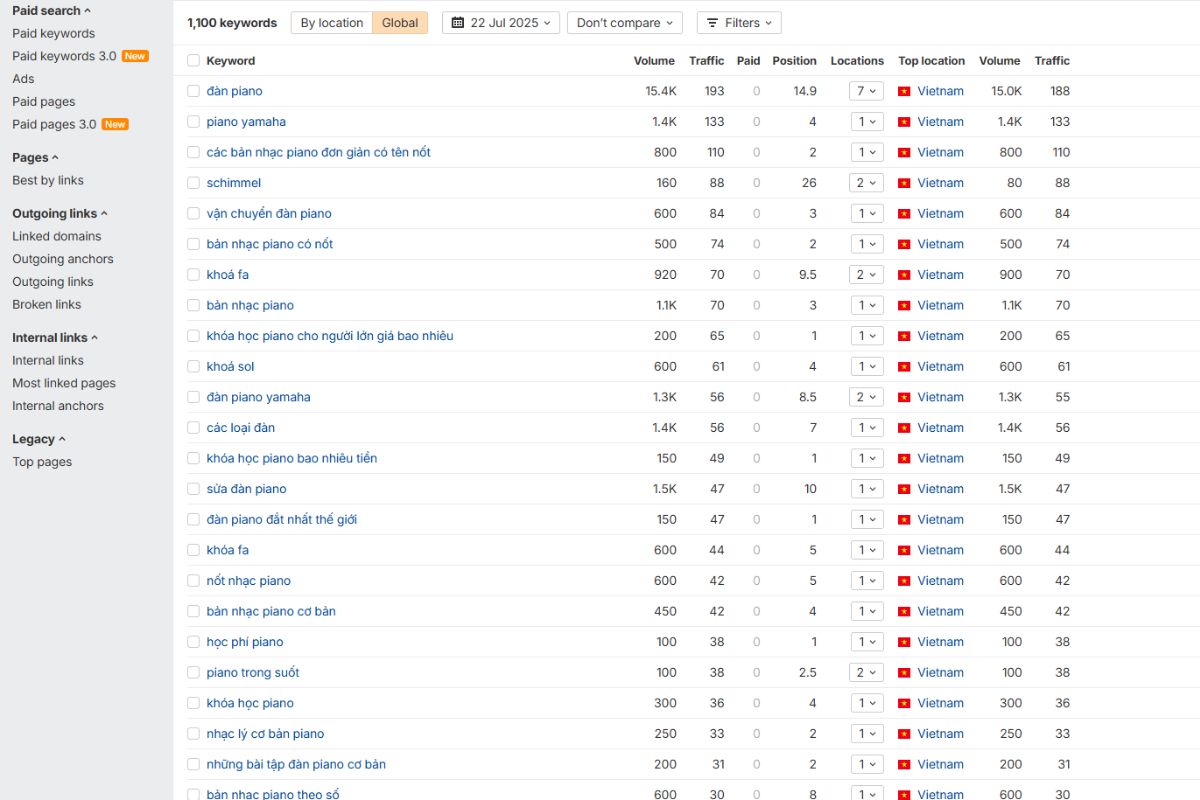The image size is (1200, 800).
Task: Click the Vietnam flag in schimmel row
Action: [x=904, y=183]
